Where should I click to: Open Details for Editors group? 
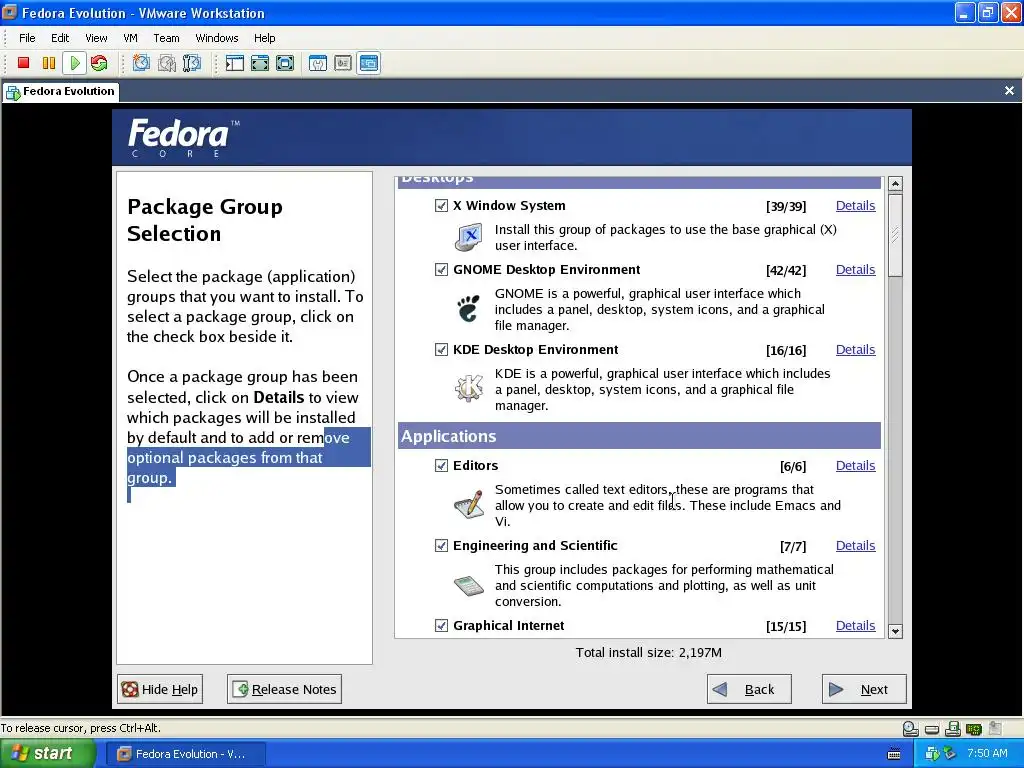click(x=856, y=466)
